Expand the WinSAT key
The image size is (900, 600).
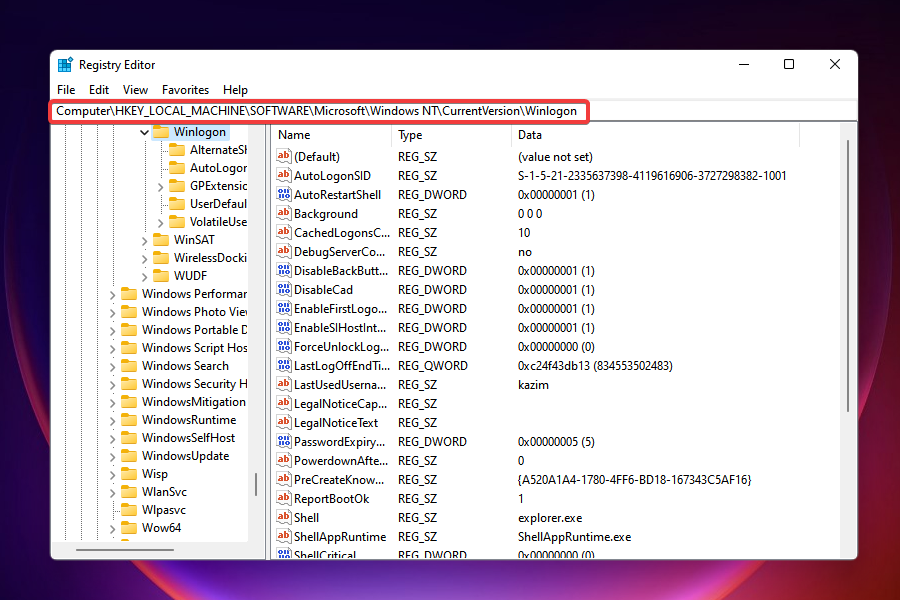click(144, 241)
